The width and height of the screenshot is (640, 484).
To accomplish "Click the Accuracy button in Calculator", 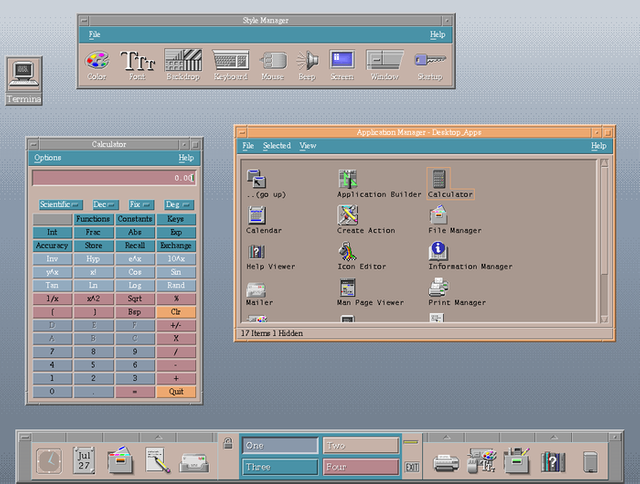I will click(x=52, y=246).
